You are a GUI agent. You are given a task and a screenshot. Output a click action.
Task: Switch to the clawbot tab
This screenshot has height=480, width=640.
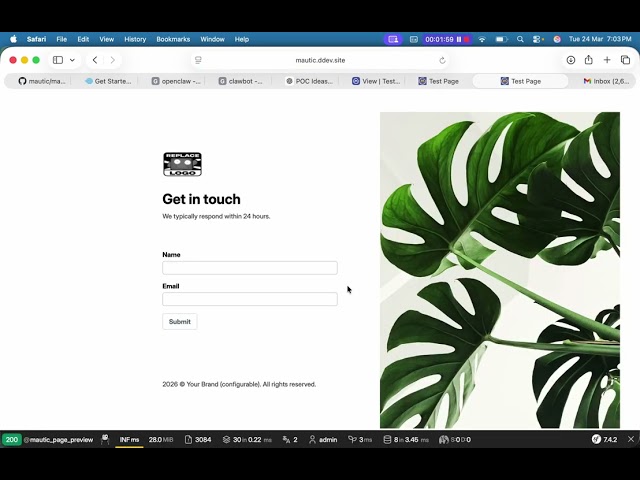coord(241,81)
